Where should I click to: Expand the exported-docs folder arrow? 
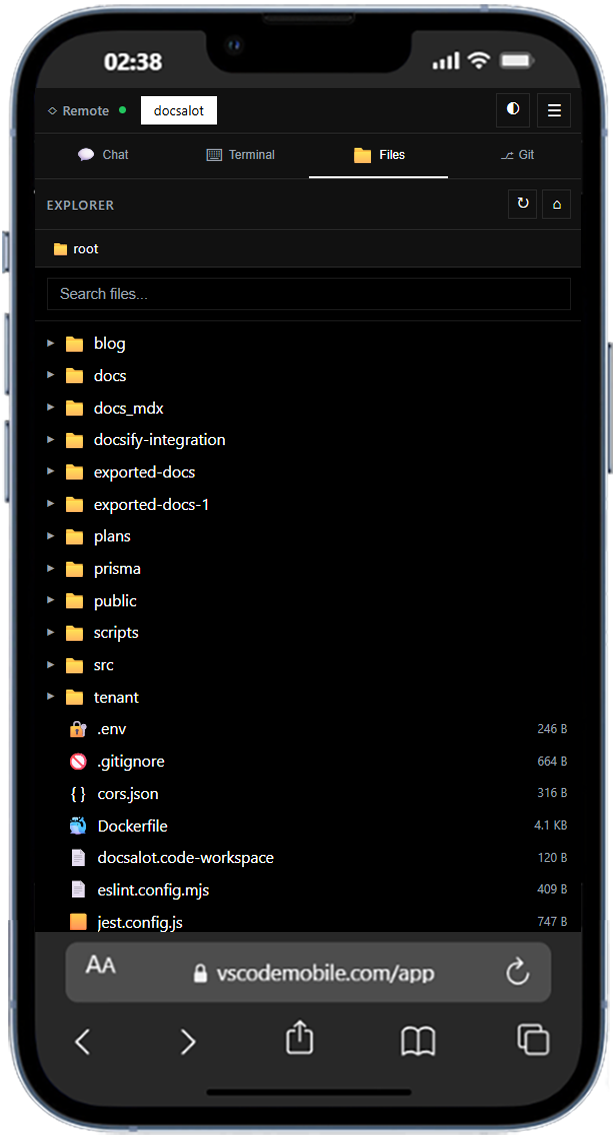(50, 471)
